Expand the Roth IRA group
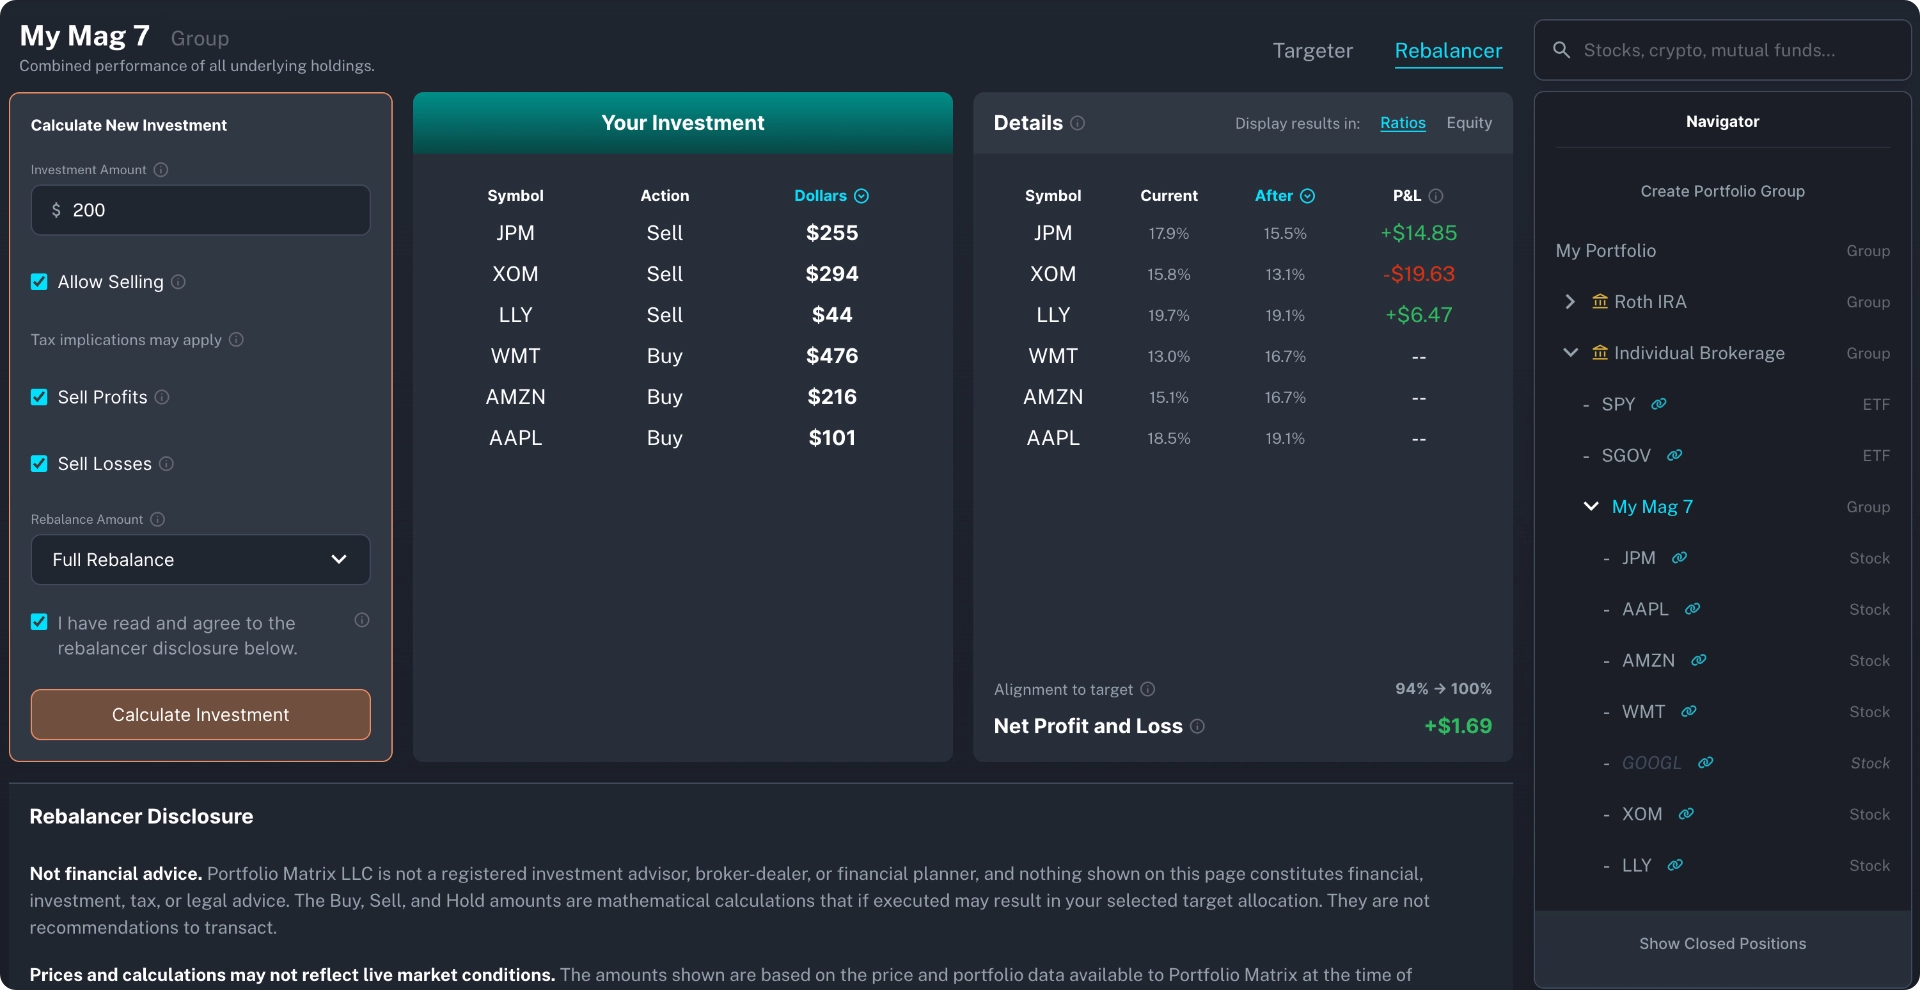This screenshot has height=990, width=1920. 1570,301
